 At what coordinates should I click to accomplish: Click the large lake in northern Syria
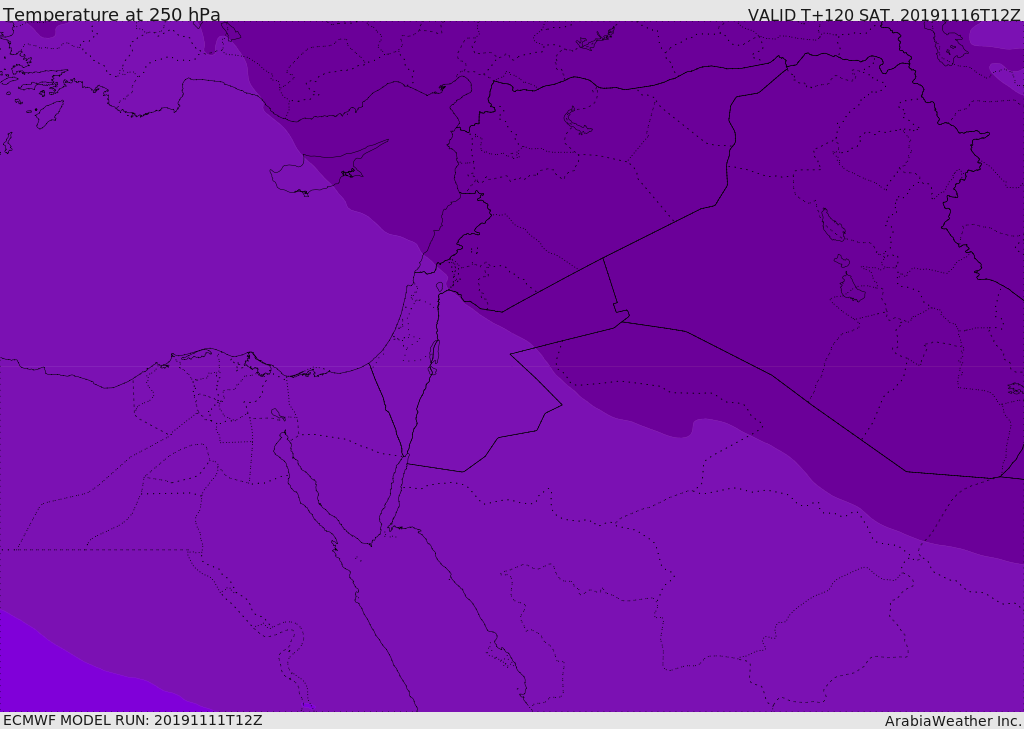(x=578, y=122)
